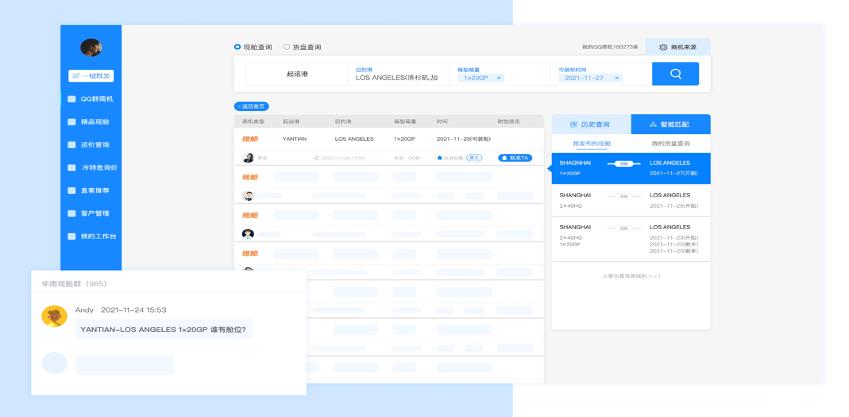Click the star icon in the YANTIAN row

[439, 158]
